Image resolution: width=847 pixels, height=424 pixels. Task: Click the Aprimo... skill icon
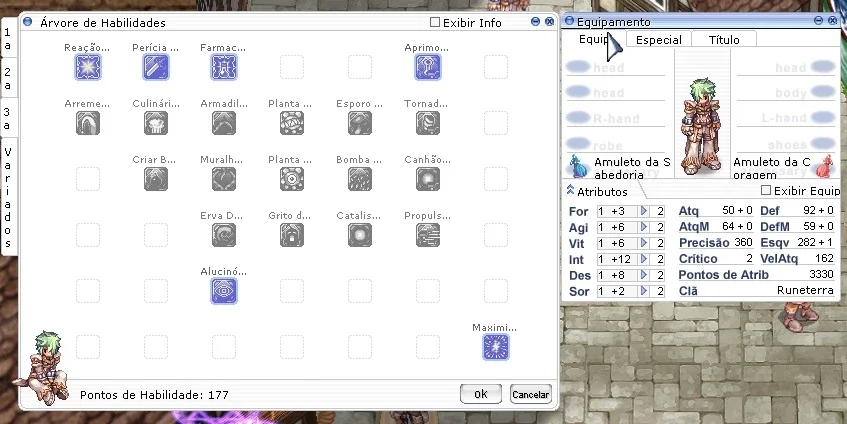(428, 68)
